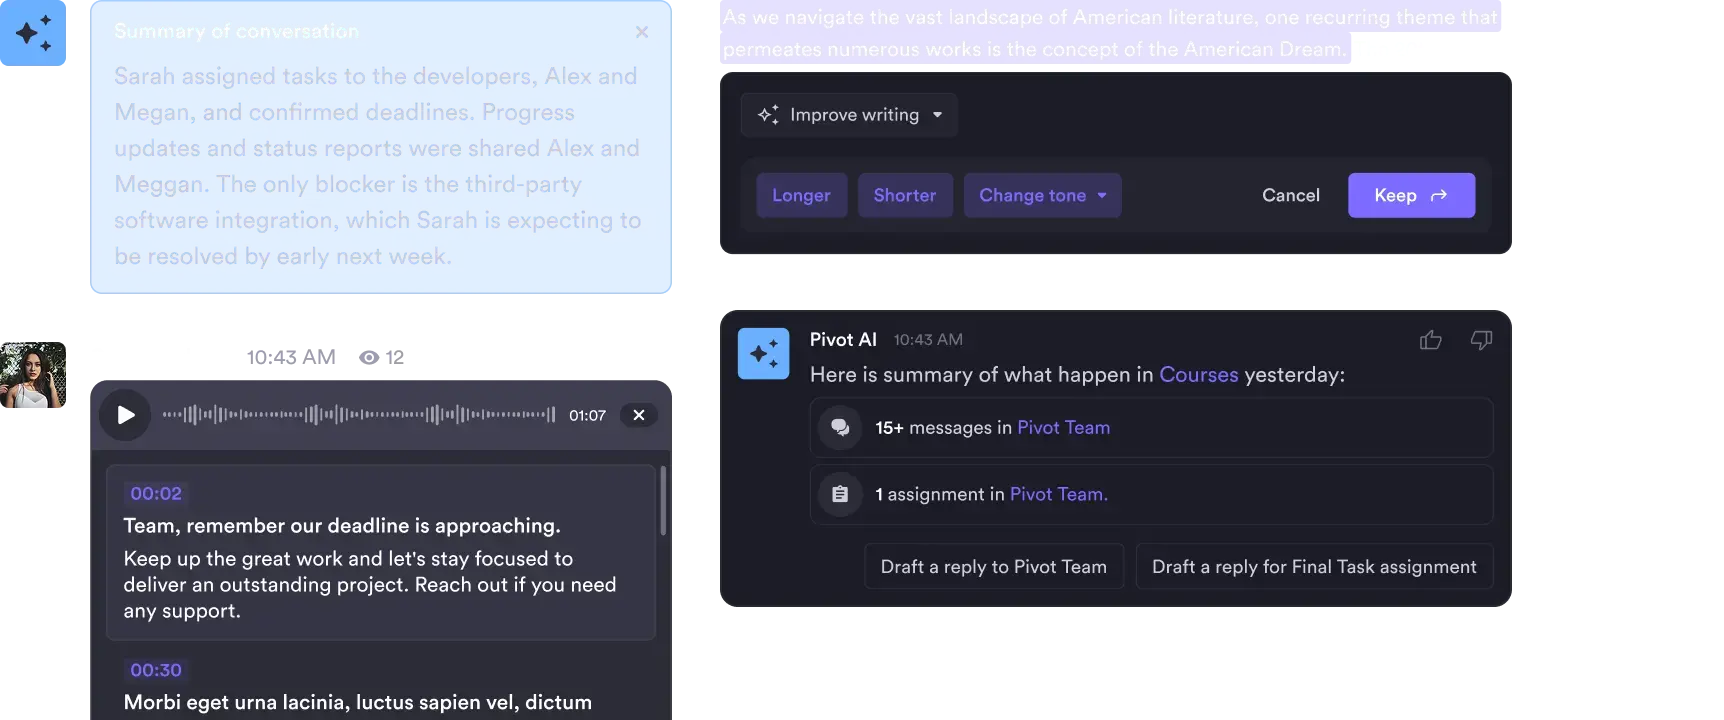The height and width of the screenshot is (720, 1724).
Task: Click the clipboard assignment icon
Action: (x=840, y=494)
